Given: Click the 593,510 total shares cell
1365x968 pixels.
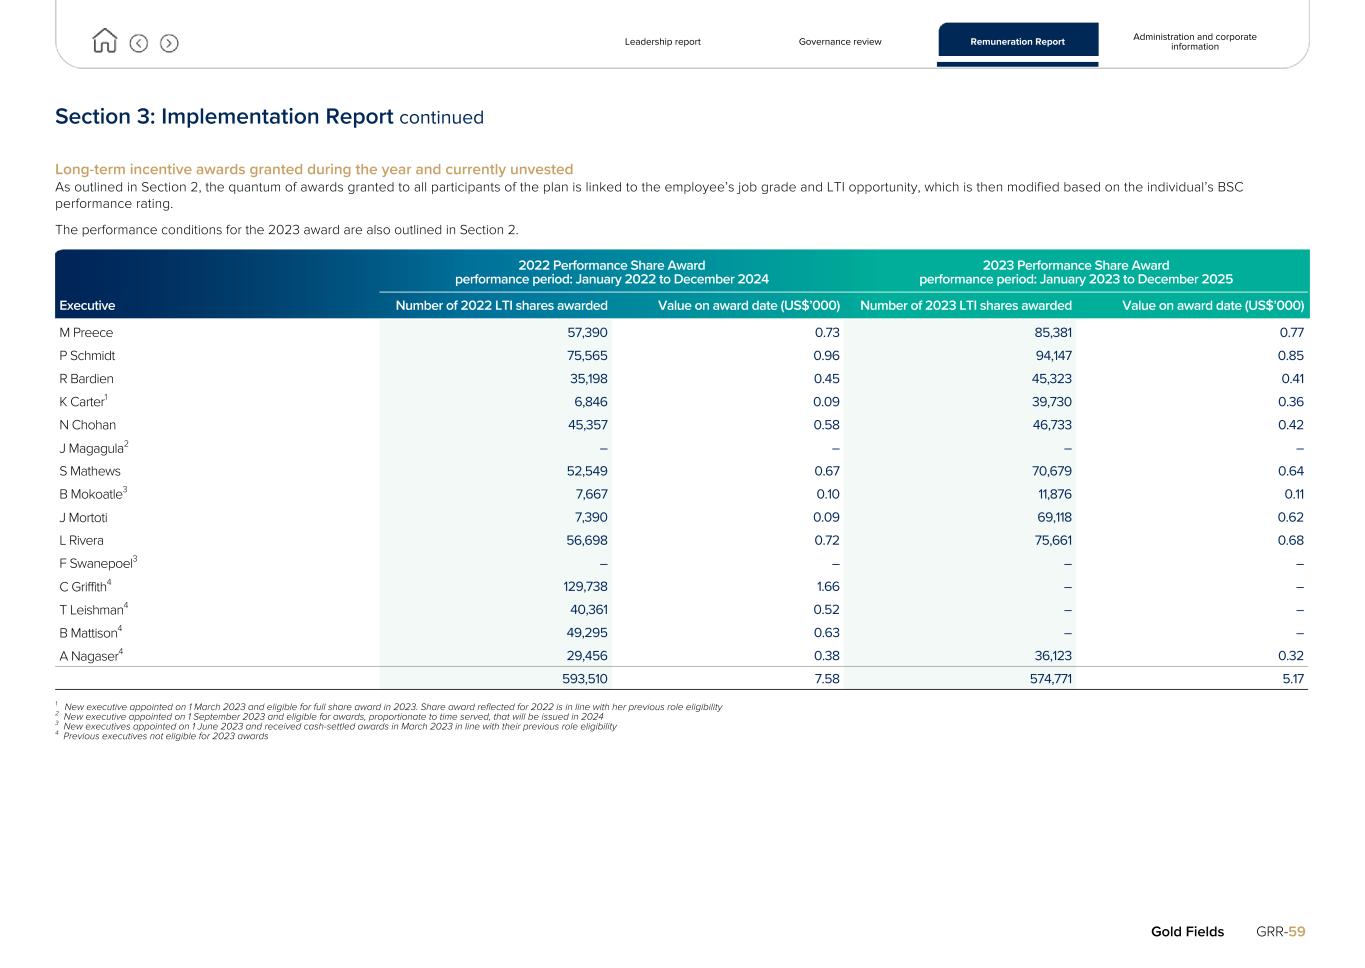Looking at the screenshot, I should click(x=584, y=679).
